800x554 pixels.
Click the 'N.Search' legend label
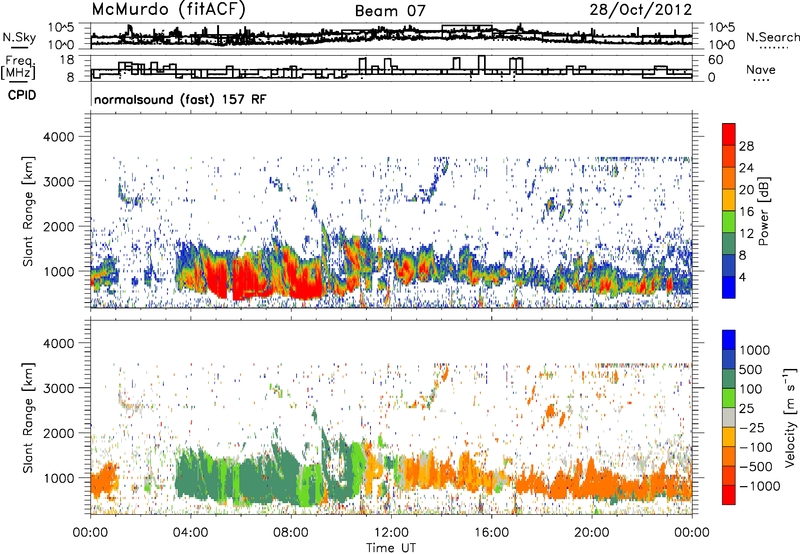(x=772, y=37)
